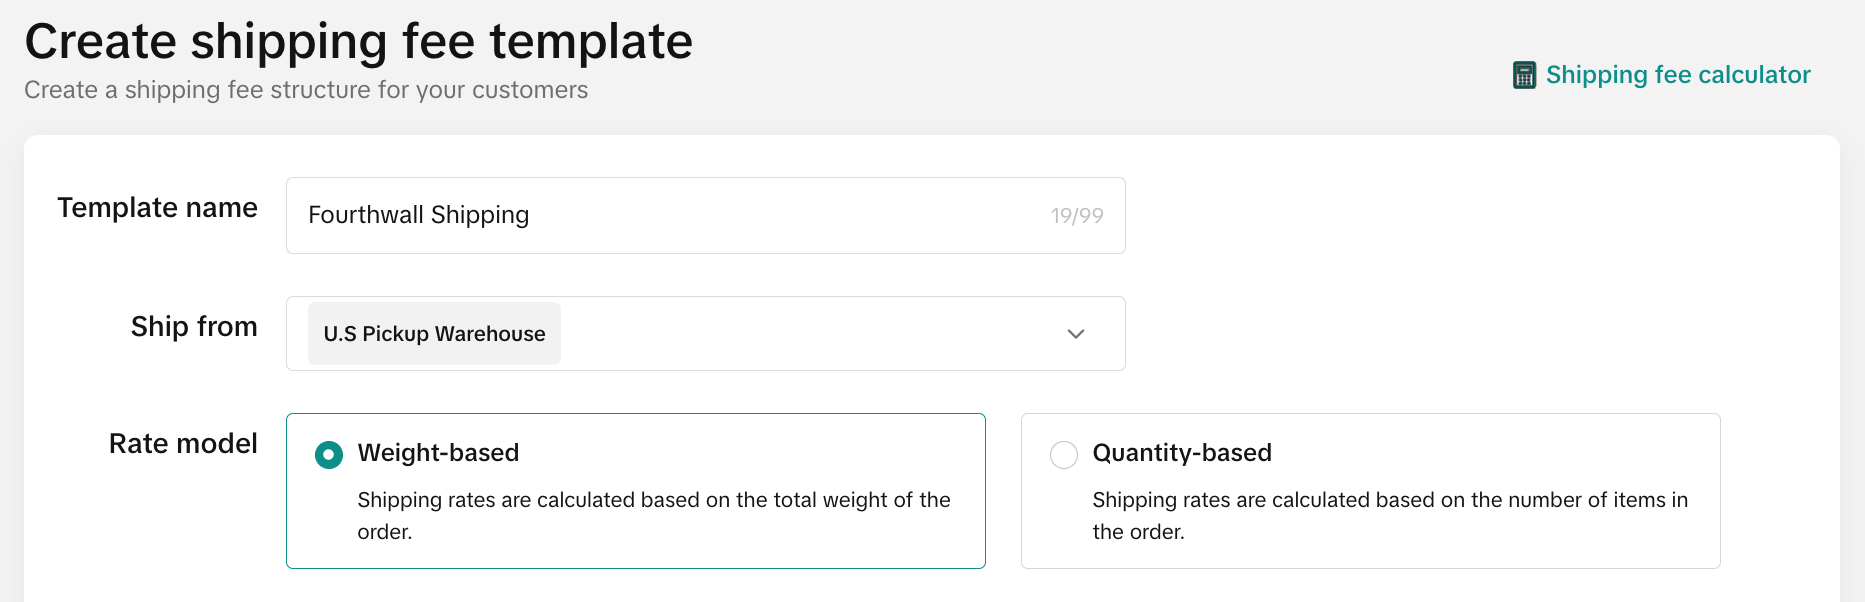
Task: Click the Fourthwall Shipping text in the name field
Action: coord(418,215)
